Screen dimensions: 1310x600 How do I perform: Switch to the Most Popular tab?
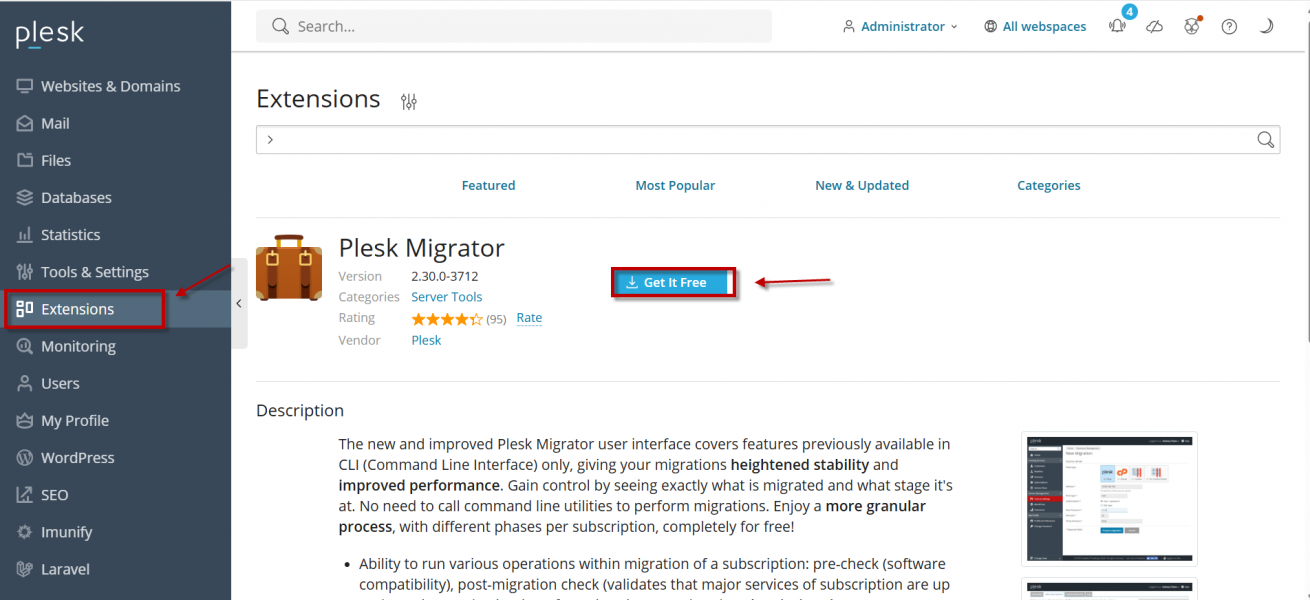[x=675, y=185]
